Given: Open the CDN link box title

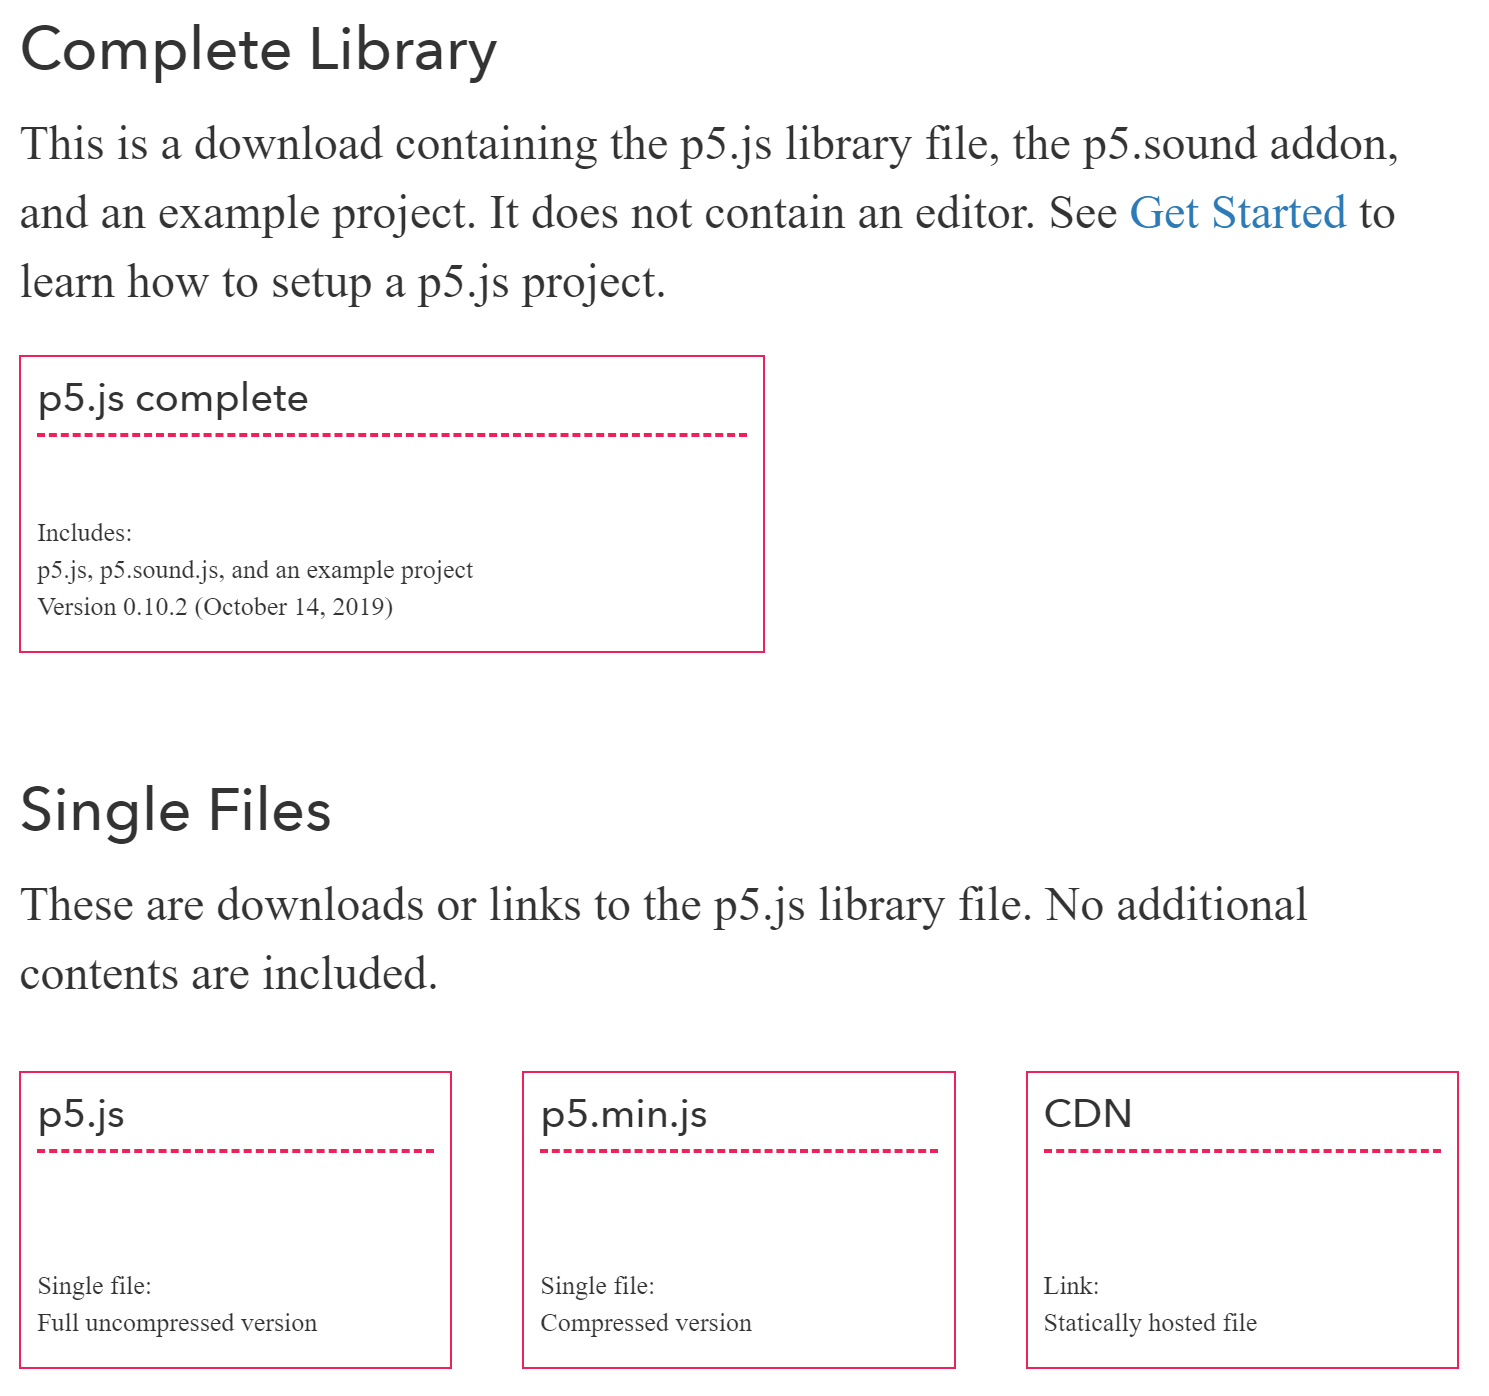Looking at the screenshot, I should [x=1088, y=1114].
